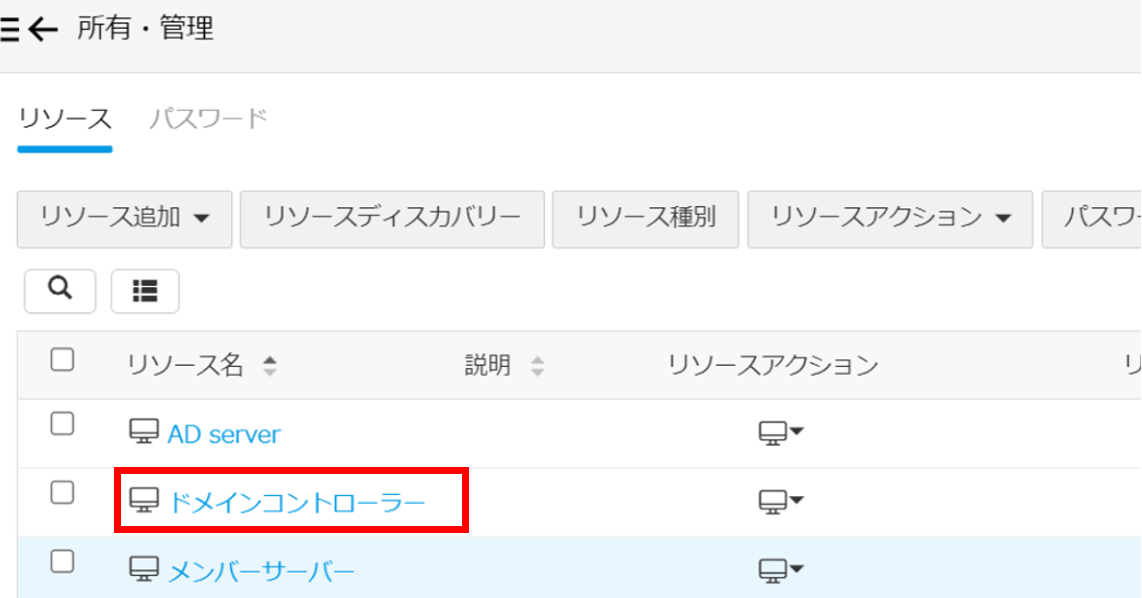This screenshot has width=1142, height=598.
Task: Click the メンバーサーバー computer icon
Action: click(x=144, y=570)
